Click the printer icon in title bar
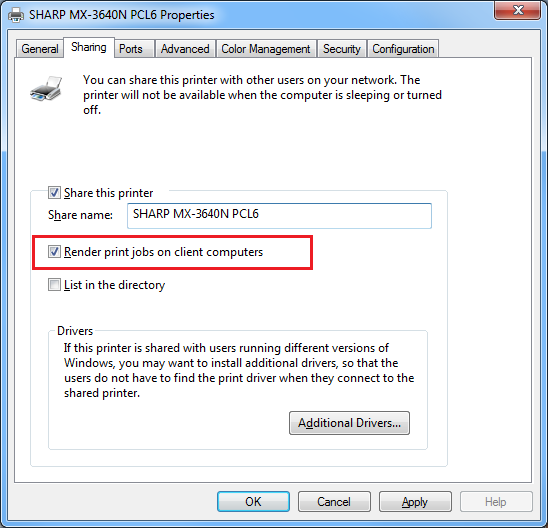 coord(16,15)
